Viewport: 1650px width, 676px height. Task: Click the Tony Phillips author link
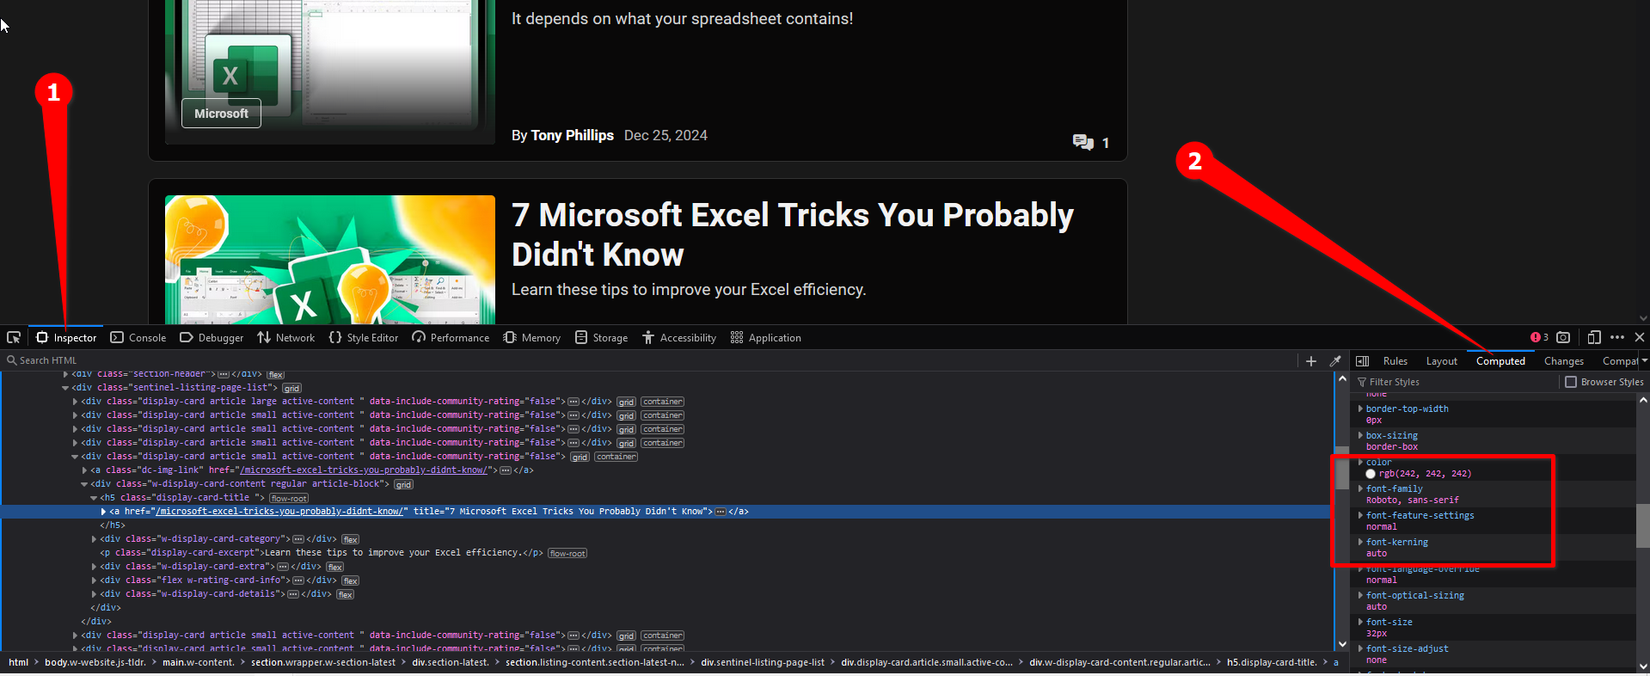click(x=572, y=135)
